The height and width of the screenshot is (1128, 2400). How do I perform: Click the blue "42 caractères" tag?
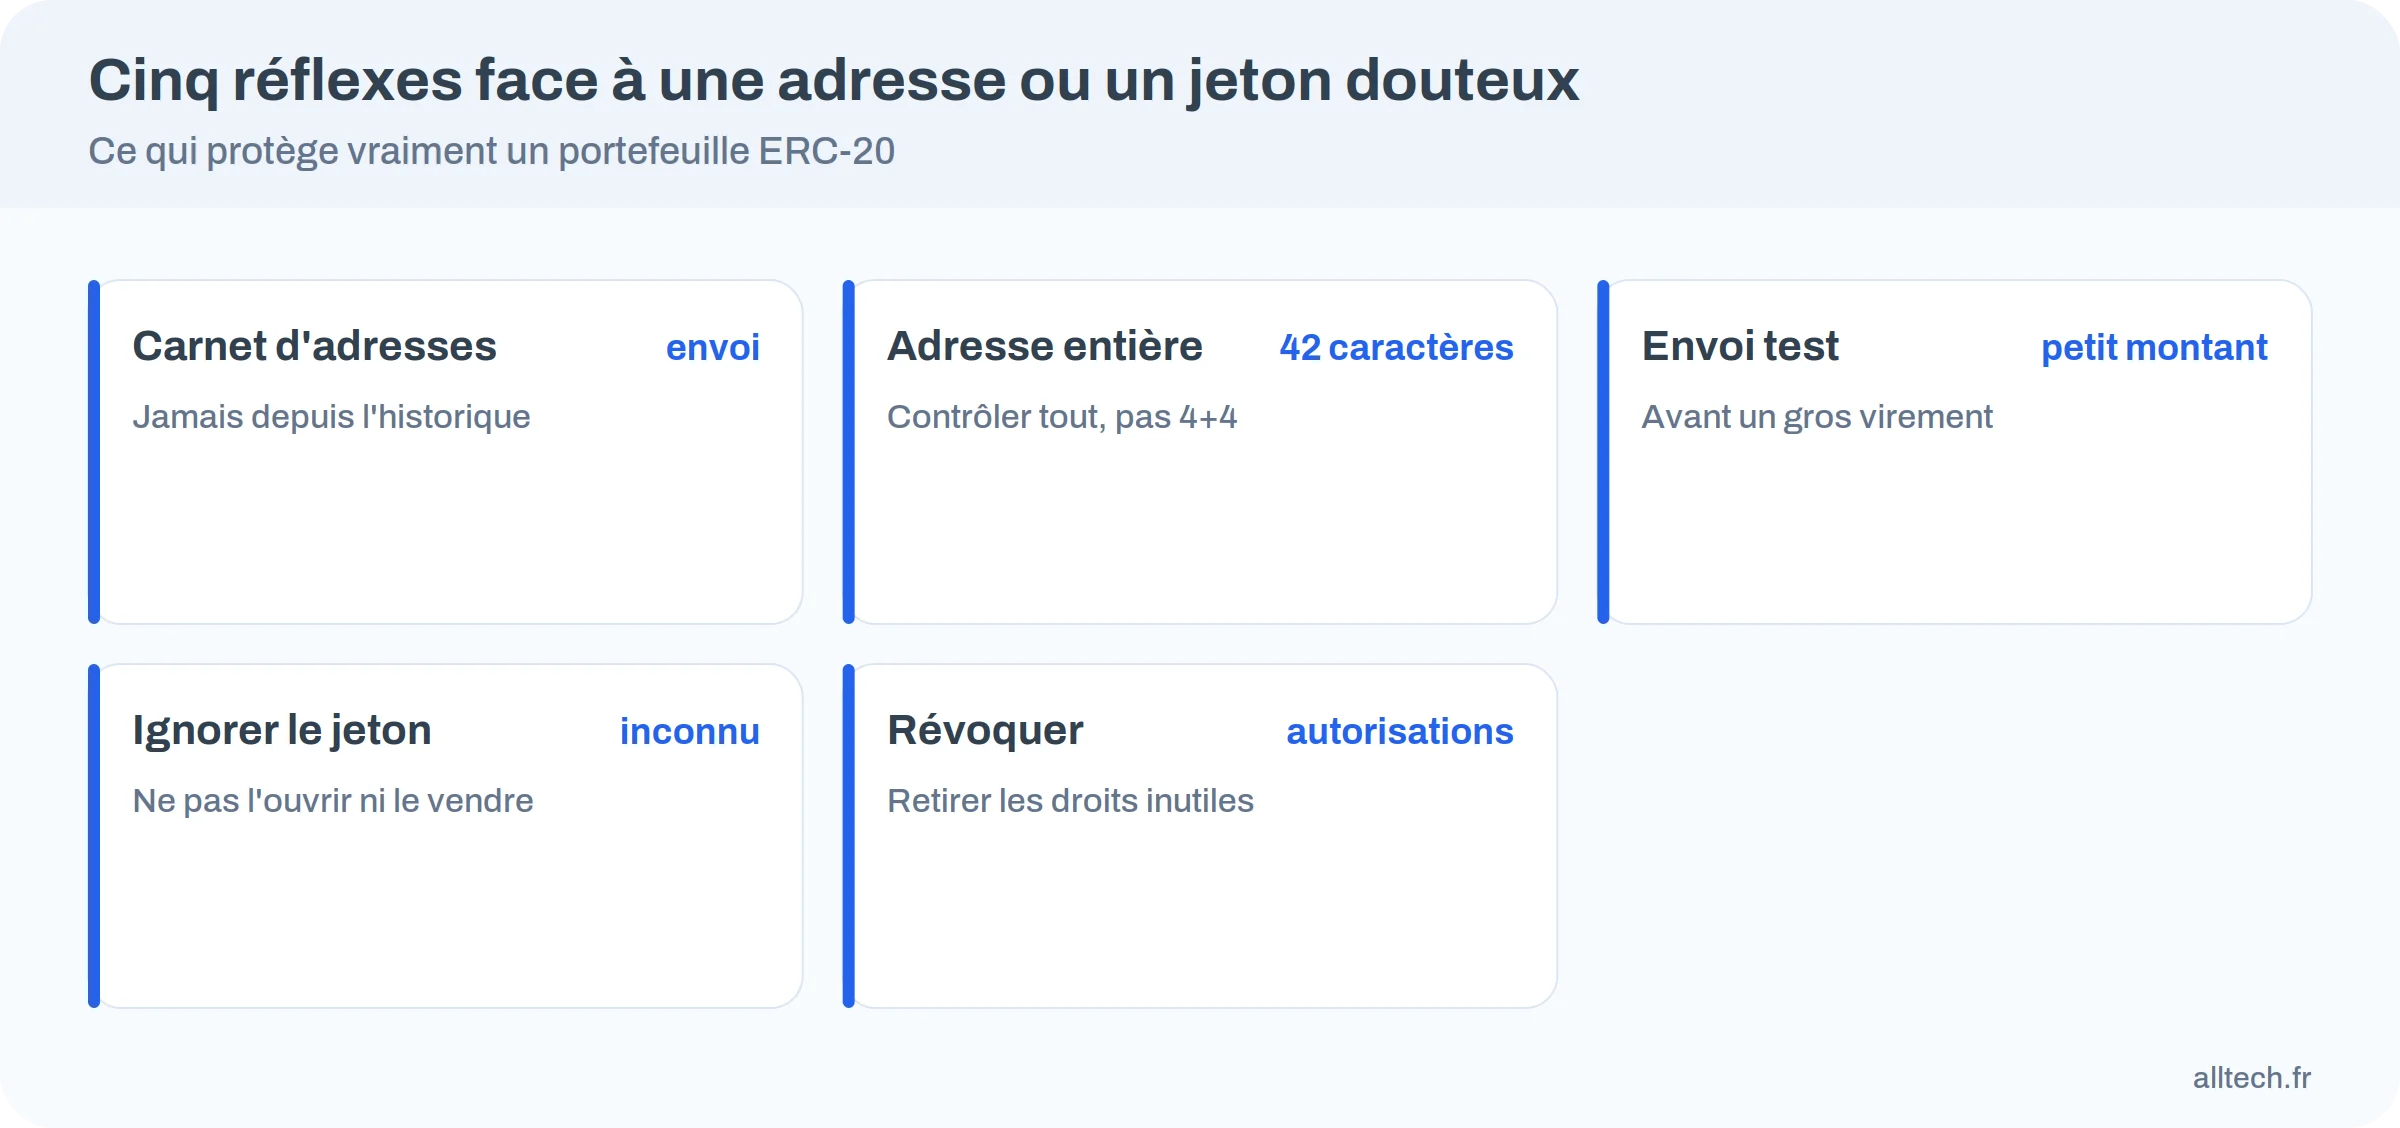1396,347
